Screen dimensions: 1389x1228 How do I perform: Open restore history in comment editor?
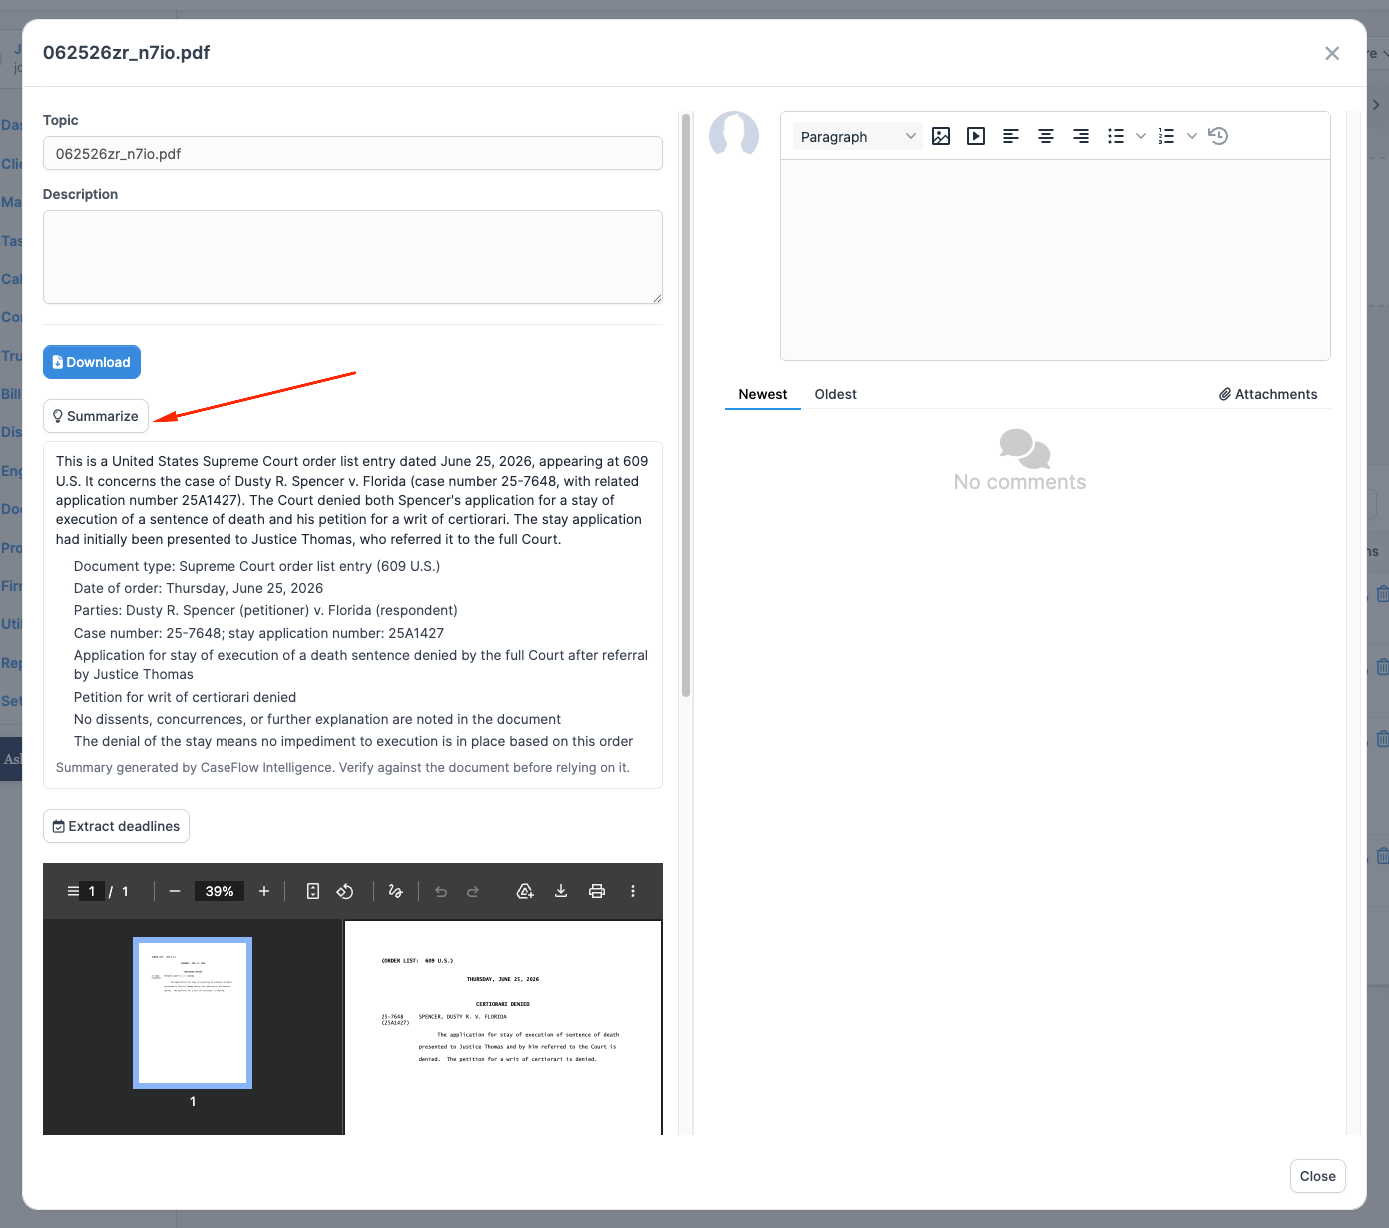click(1218, 136)
